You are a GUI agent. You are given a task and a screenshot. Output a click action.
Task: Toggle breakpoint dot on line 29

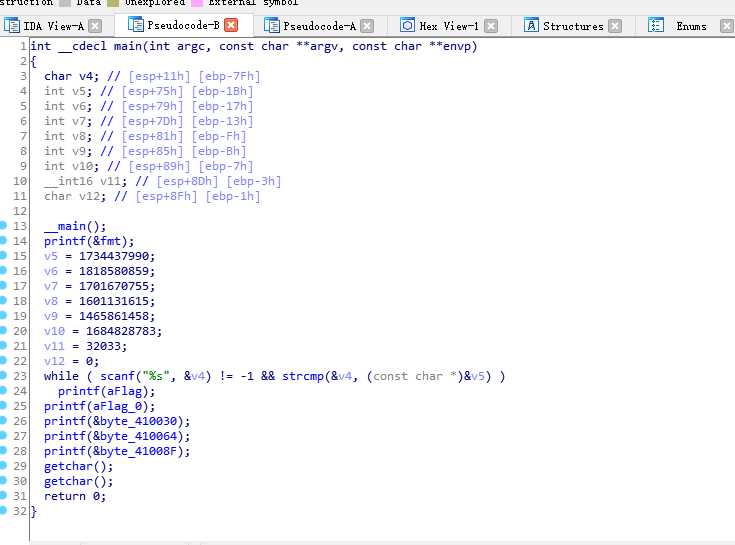click(3, 465)
